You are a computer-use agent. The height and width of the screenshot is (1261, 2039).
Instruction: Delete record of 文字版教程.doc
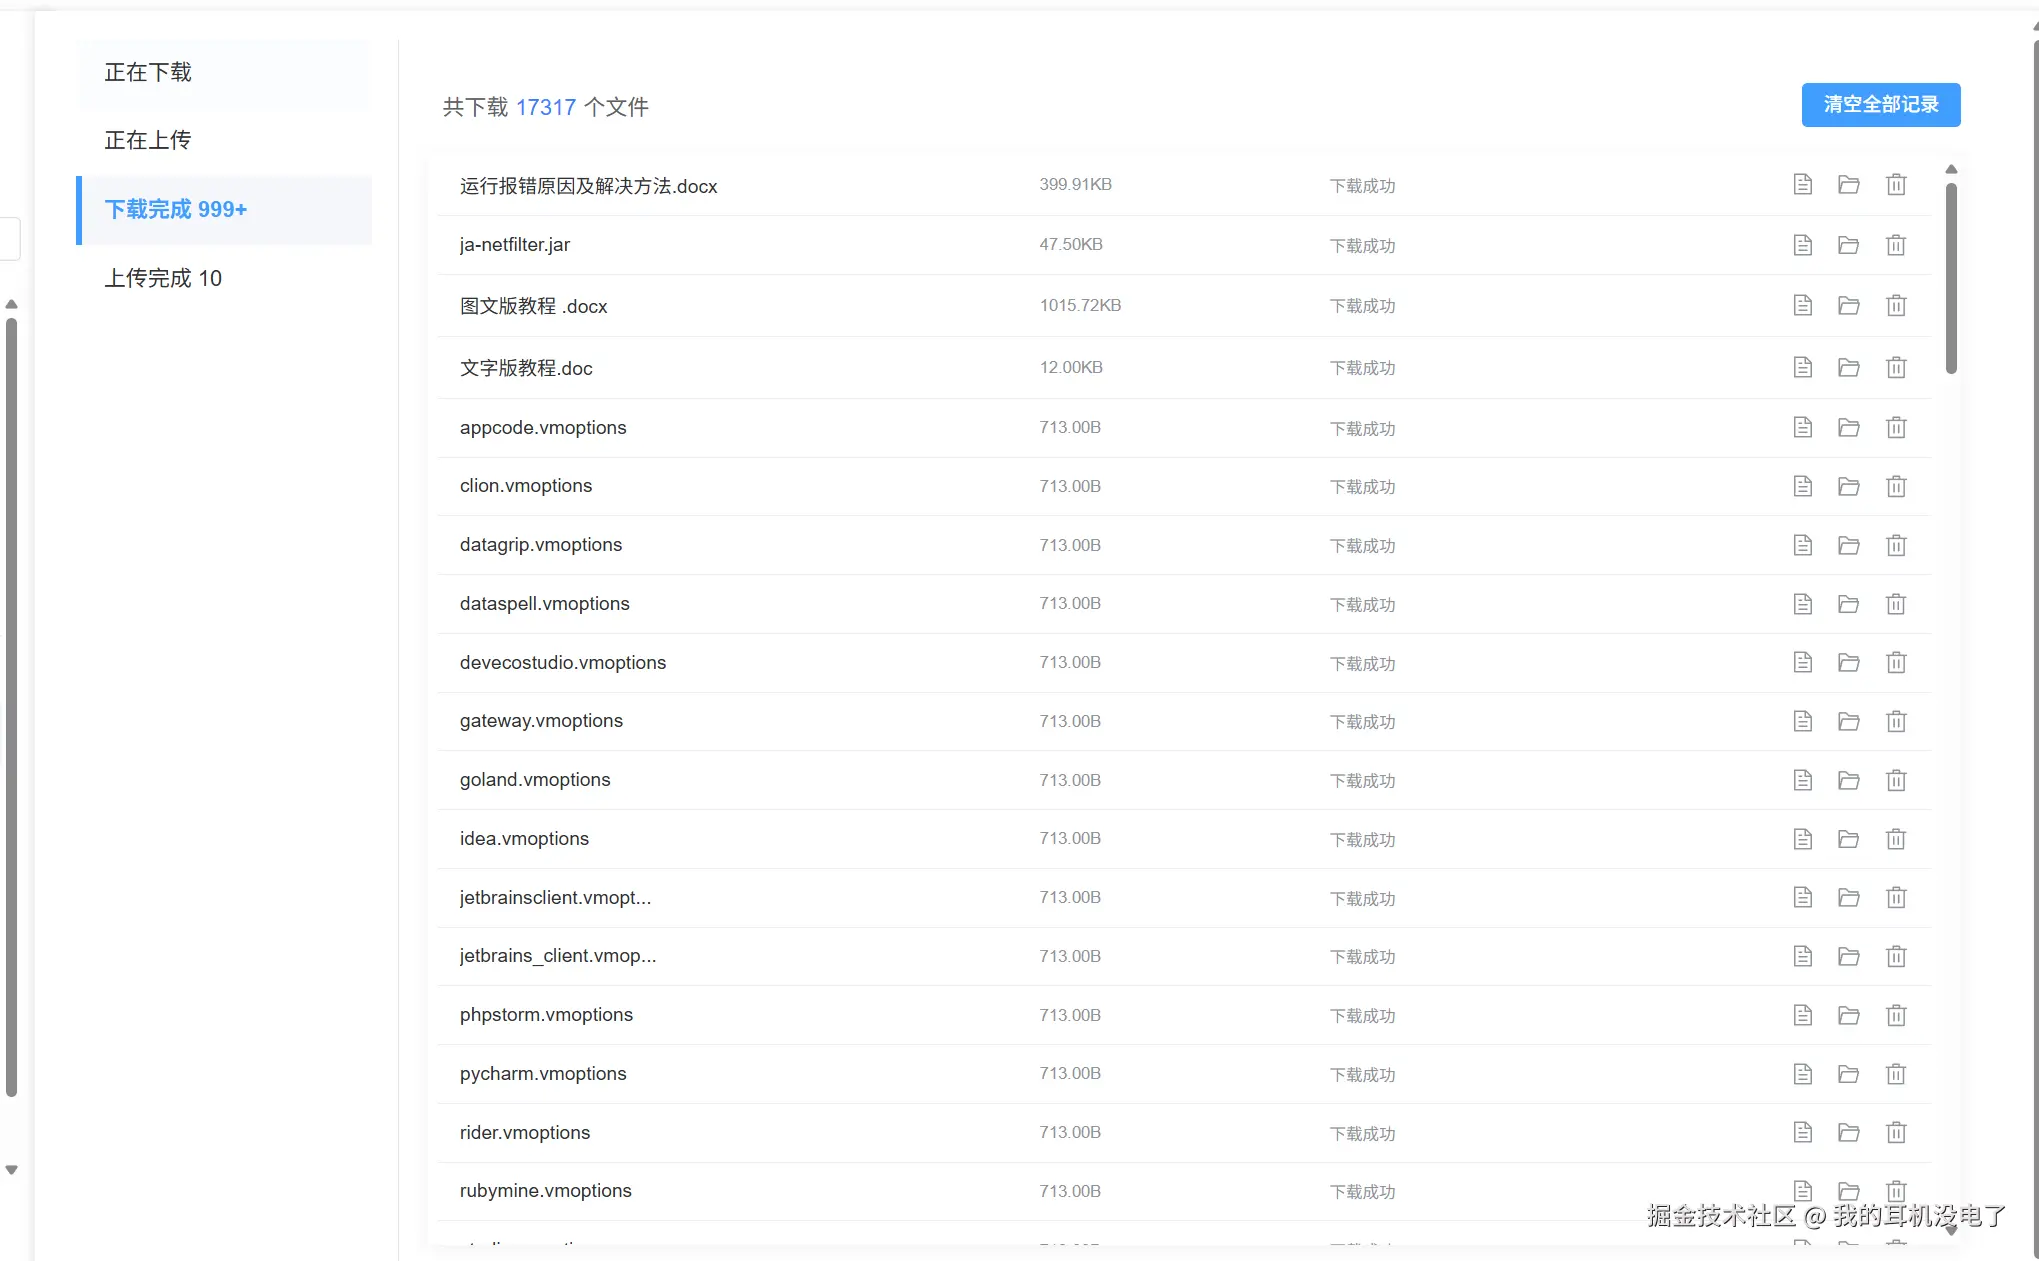point(1896,368)
